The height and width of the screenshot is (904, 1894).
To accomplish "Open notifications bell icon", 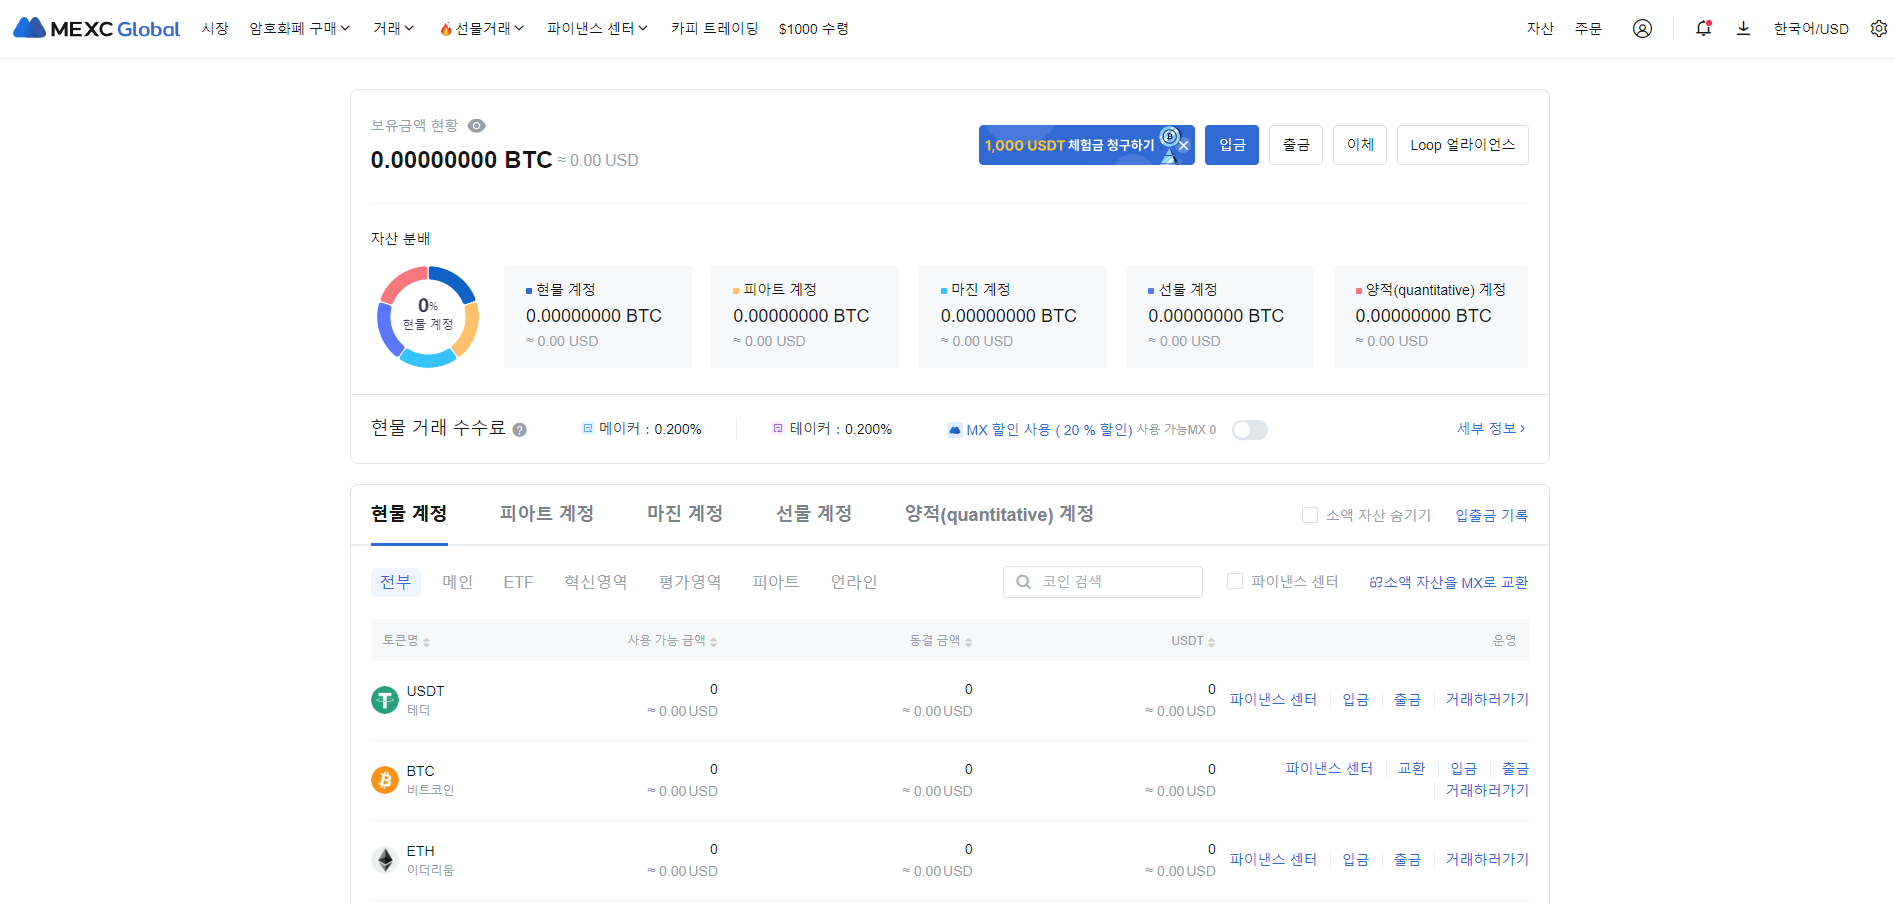I will click(x=1703, y=28).
